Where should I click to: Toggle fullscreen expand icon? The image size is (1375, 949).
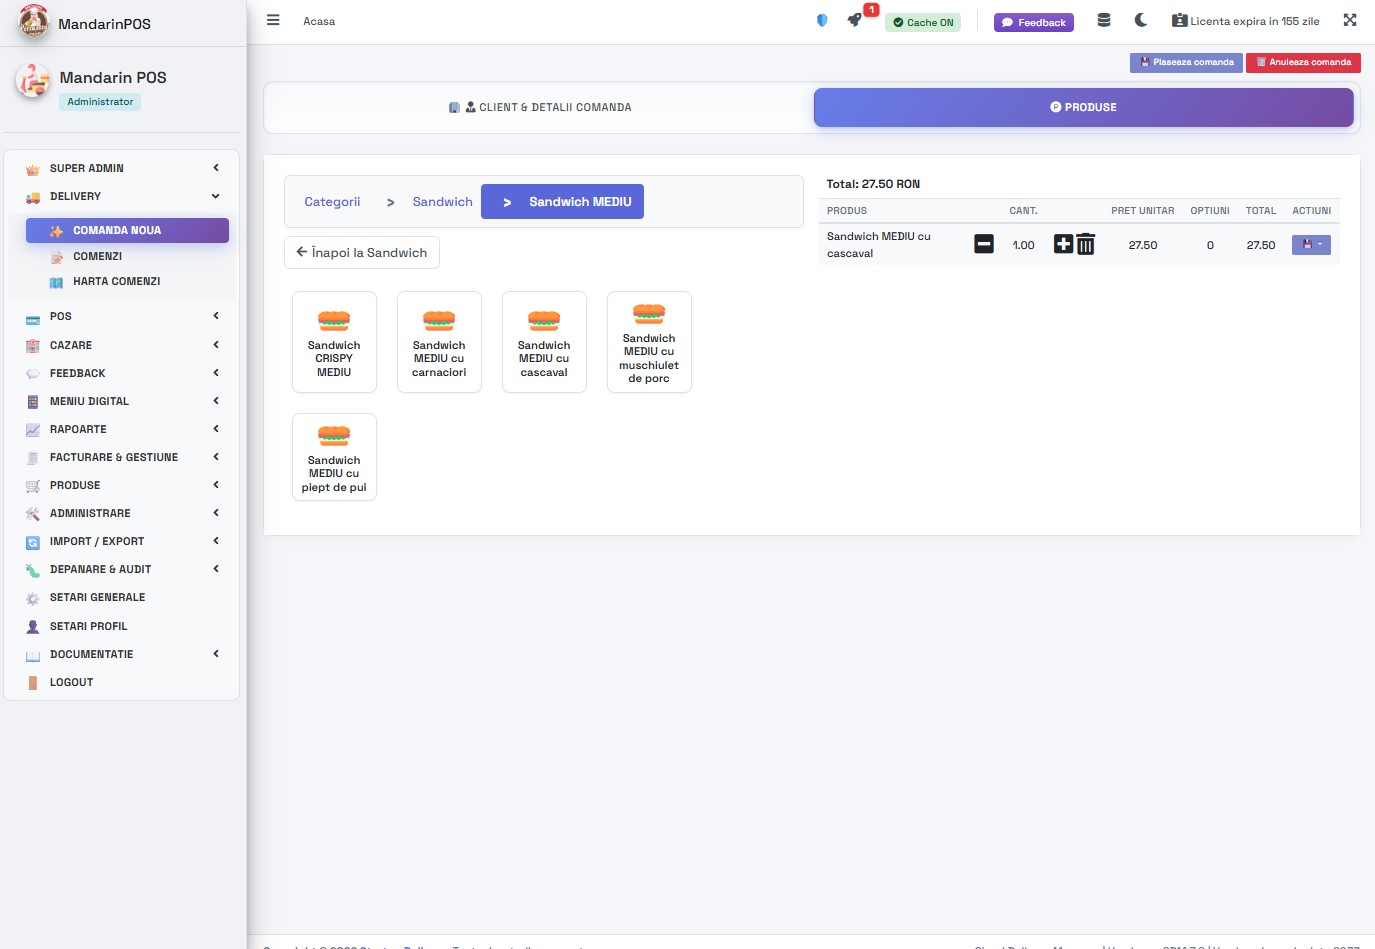coord(1350,21)
